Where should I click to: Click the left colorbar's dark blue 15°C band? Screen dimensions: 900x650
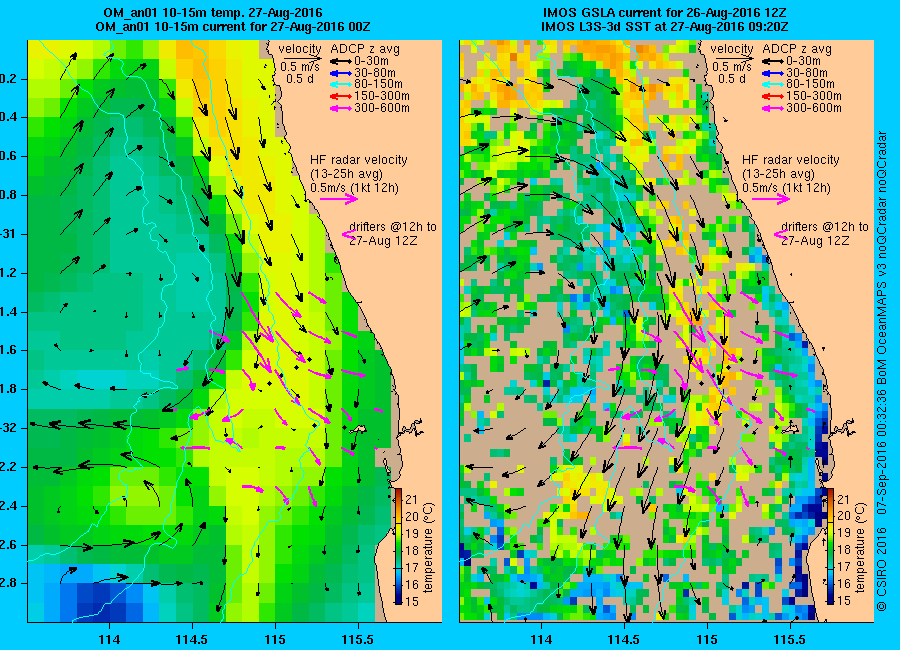click(x=398, y=598)
